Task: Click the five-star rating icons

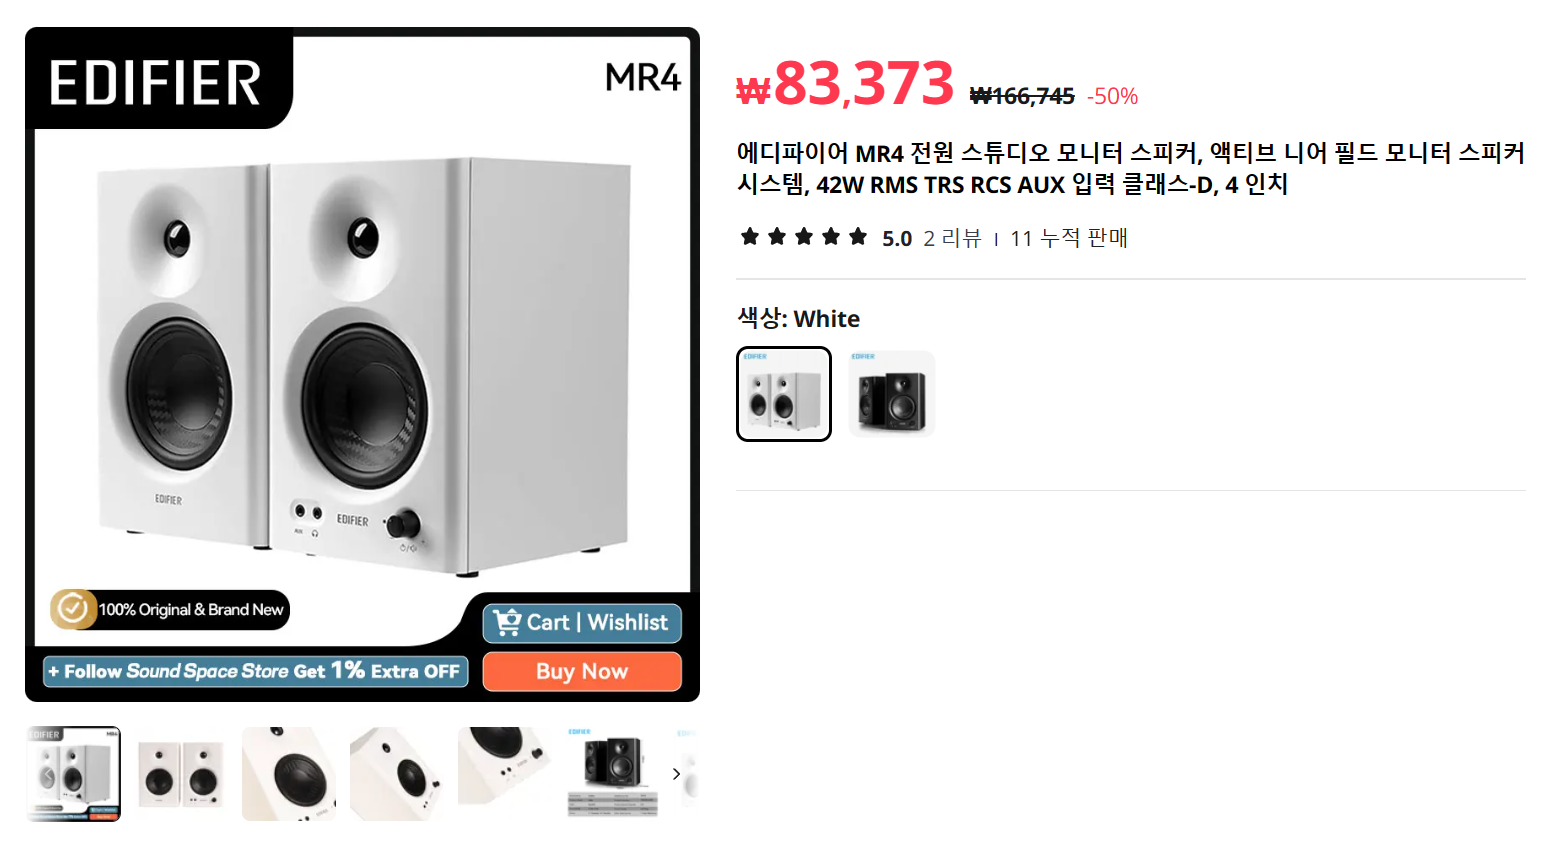Action: tap(803, 237)
